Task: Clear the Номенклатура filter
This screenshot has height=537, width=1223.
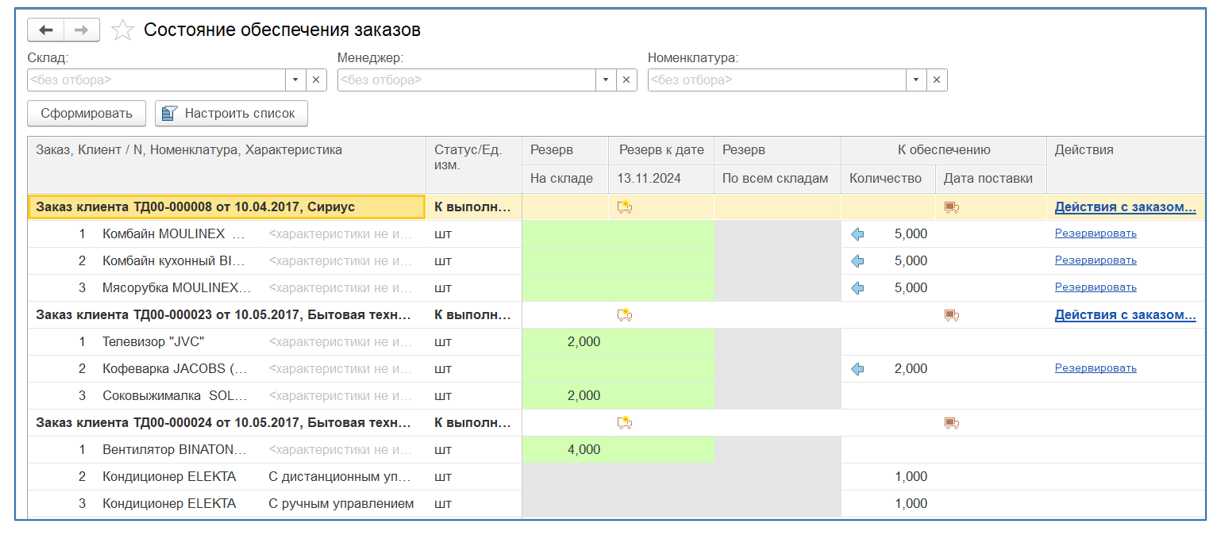Action: 936,80
